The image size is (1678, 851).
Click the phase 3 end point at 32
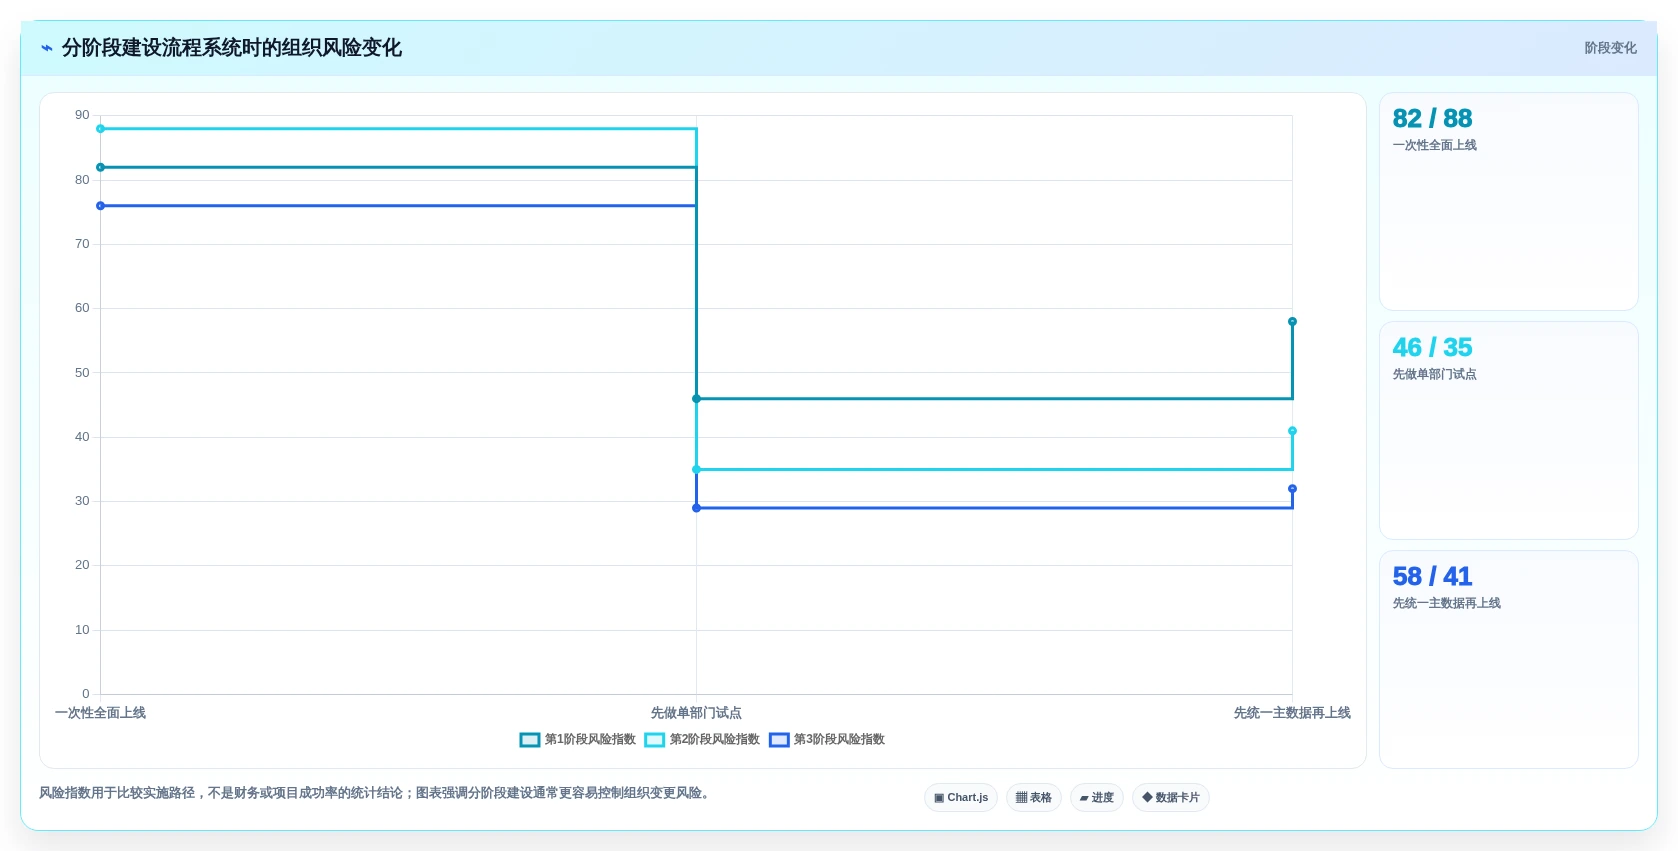click(1292, 489)
